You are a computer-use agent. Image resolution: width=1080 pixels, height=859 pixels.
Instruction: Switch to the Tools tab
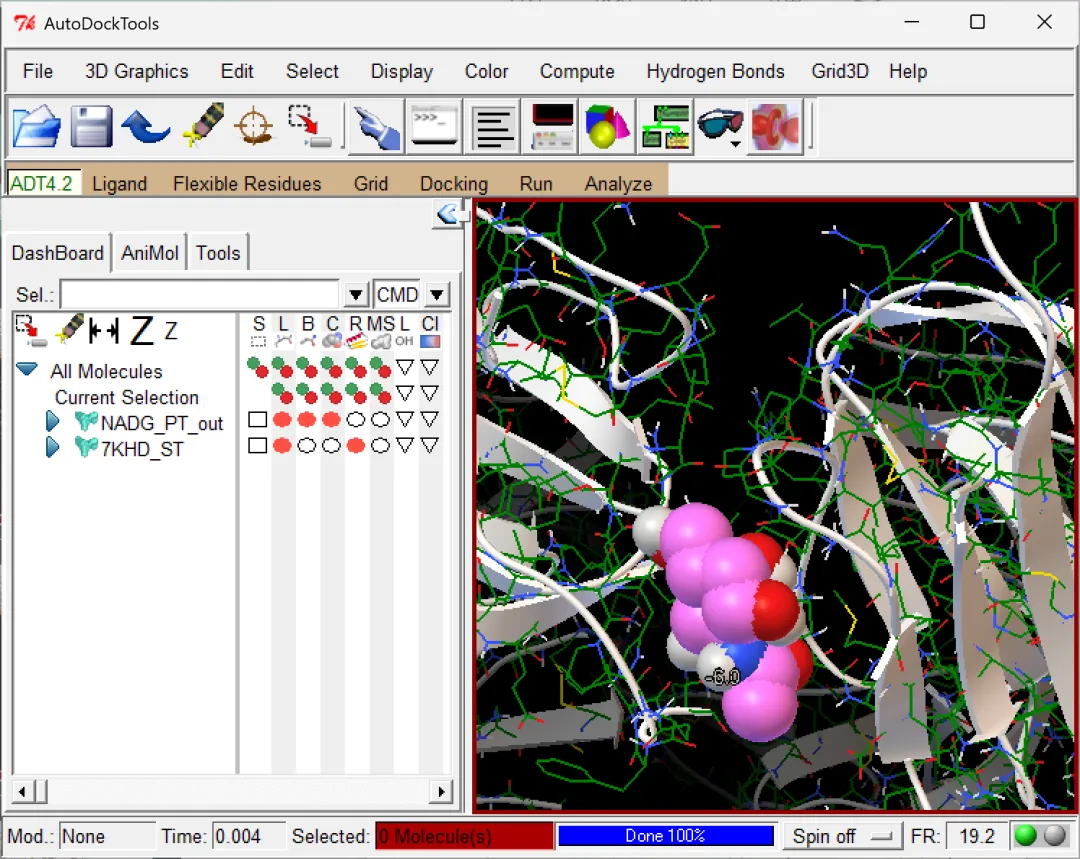click(x=218, y=253)
